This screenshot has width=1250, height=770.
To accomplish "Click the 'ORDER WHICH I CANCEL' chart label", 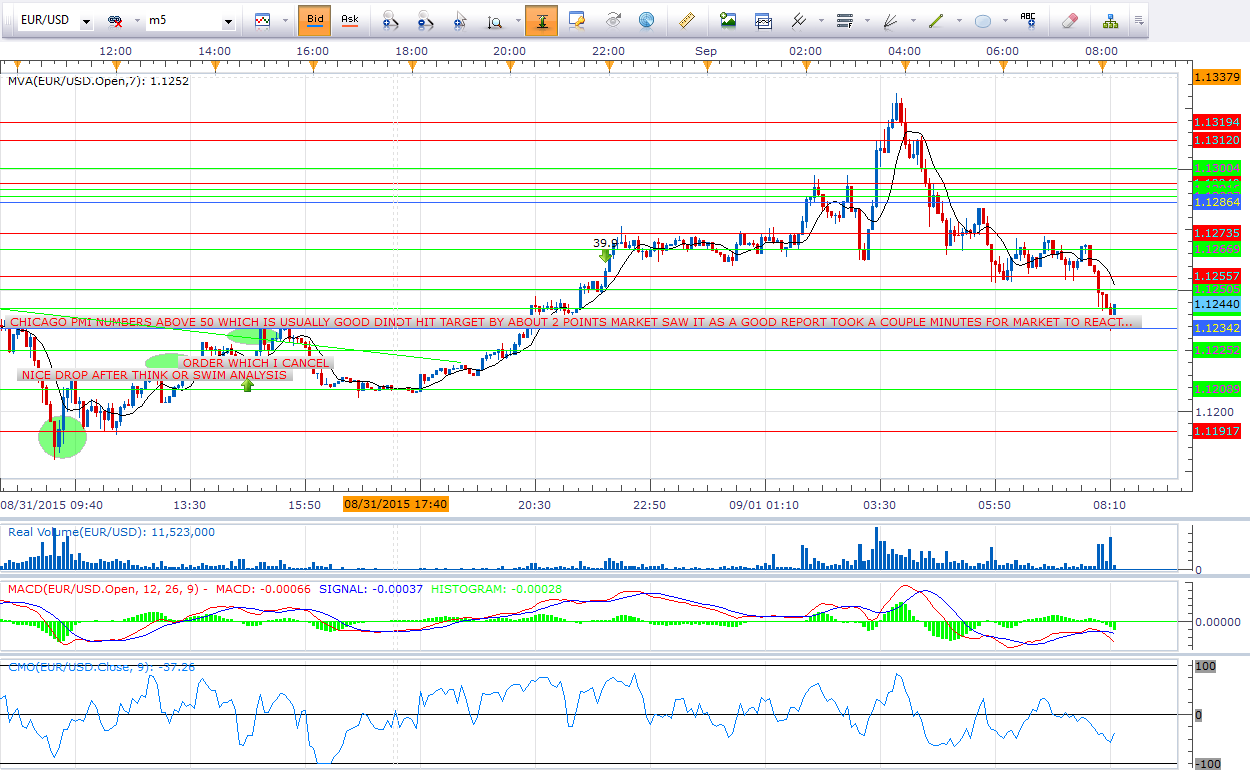I will click(255, 363).
